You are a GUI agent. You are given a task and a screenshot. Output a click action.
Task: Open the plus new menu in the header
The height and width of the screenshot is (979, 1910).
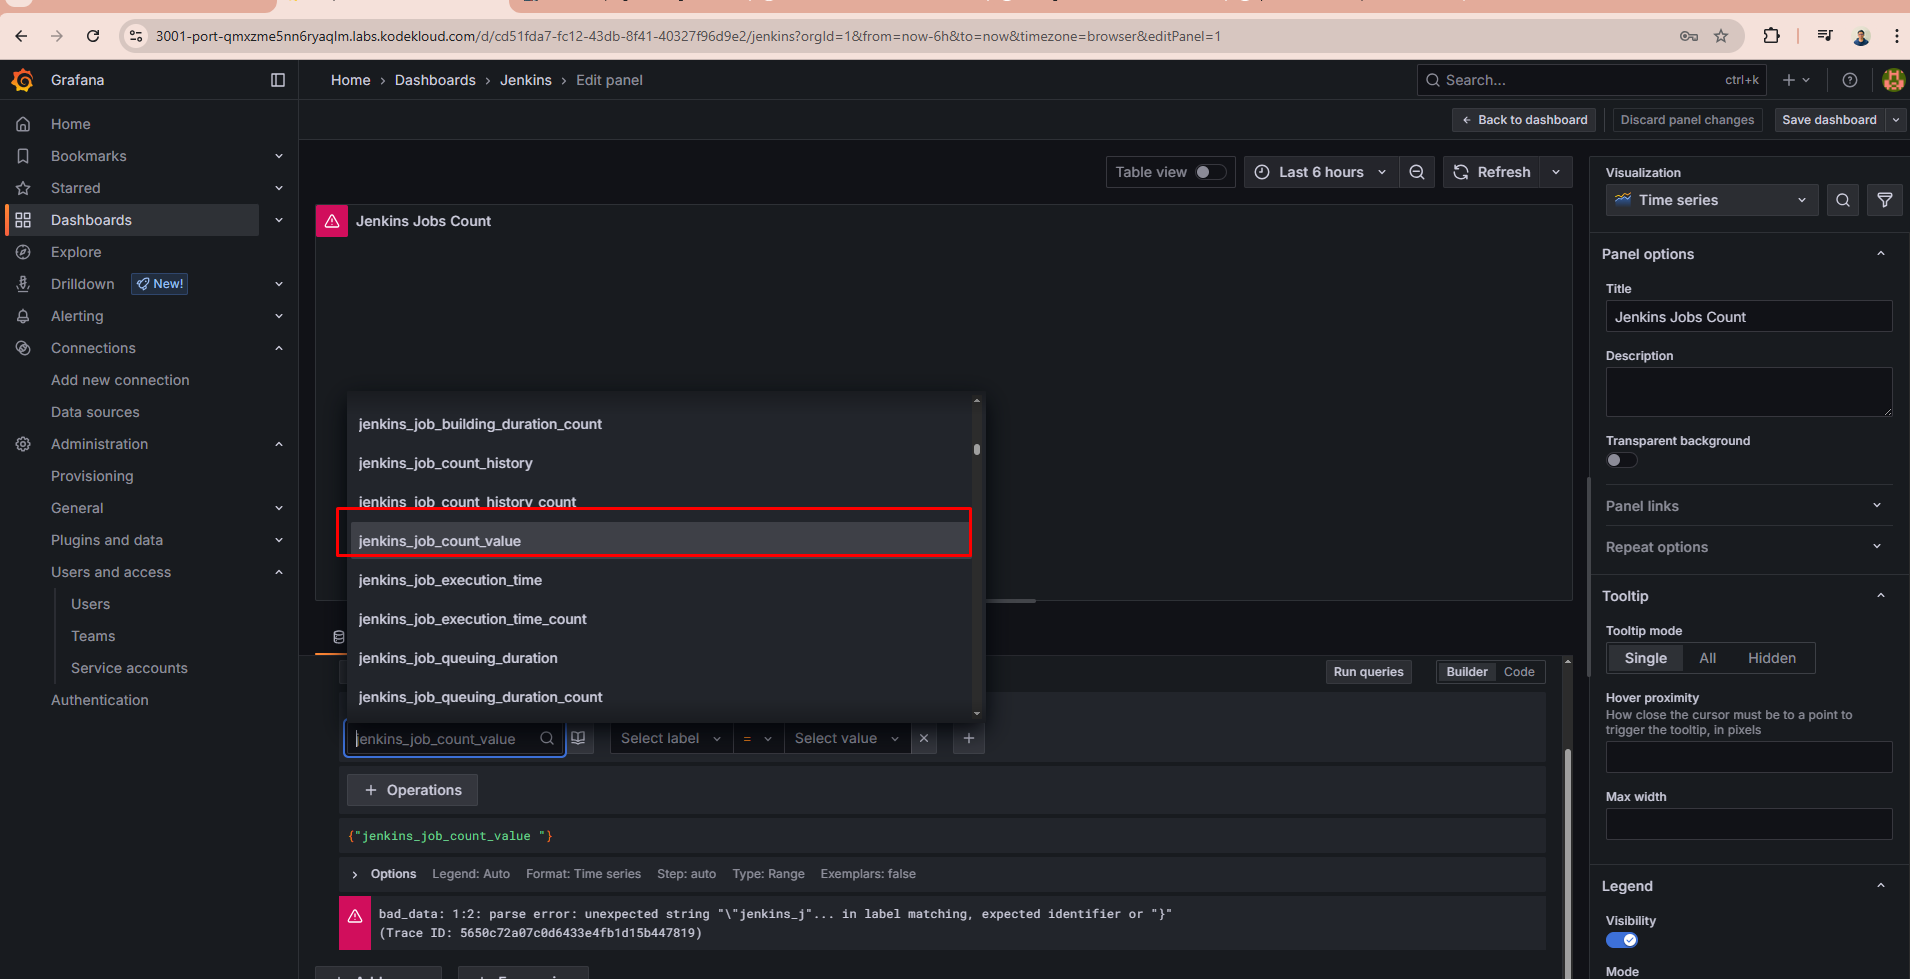(1796, 80)
